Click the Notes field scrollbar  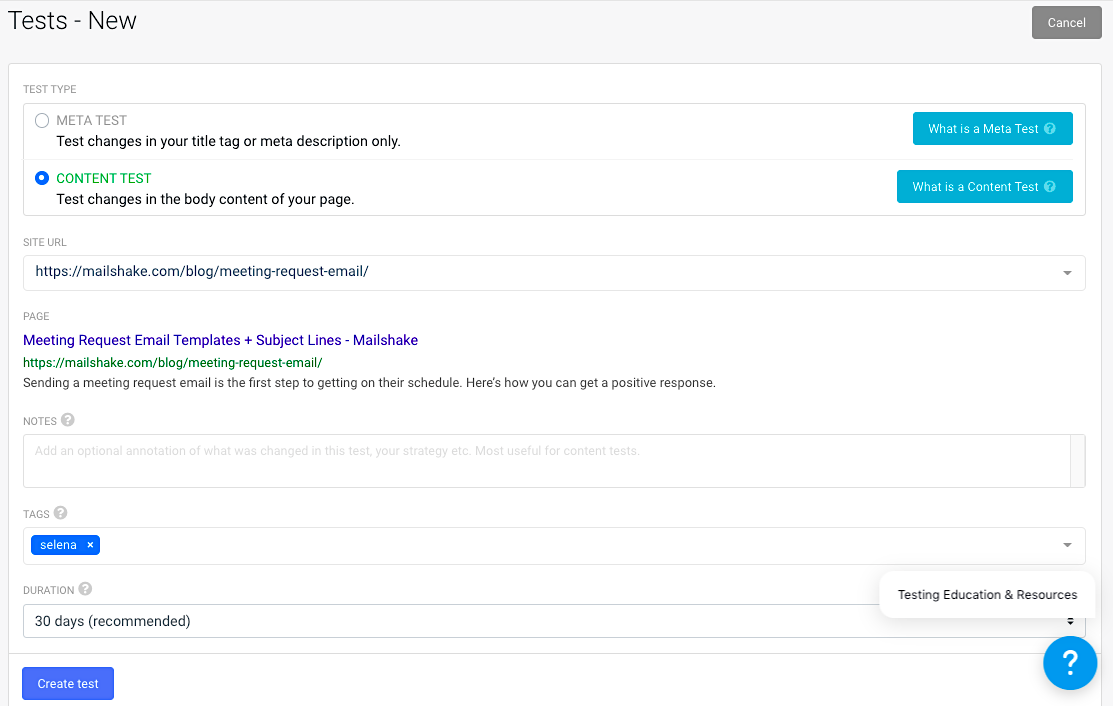pyautogui.click(x=1077, y=461)
